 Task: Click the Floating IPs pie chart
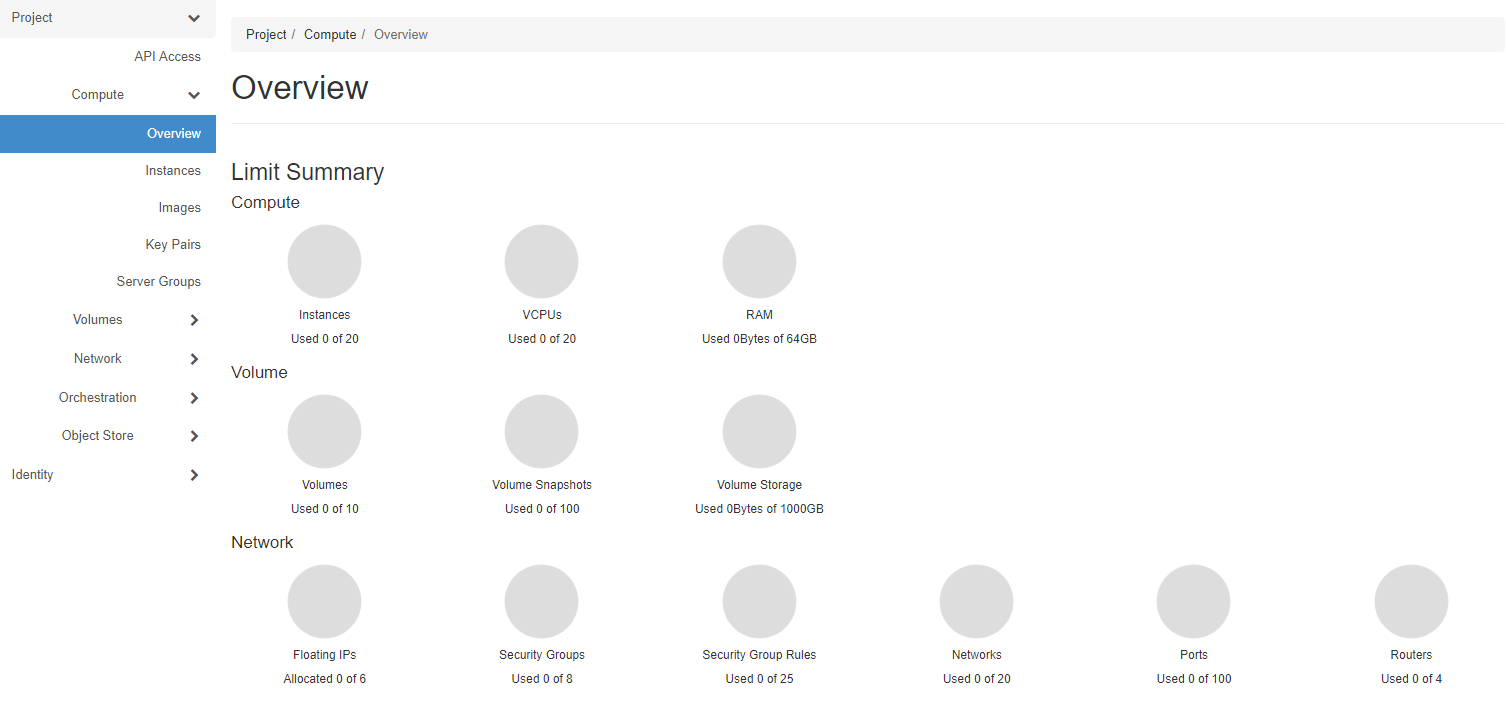coord(324,602)
